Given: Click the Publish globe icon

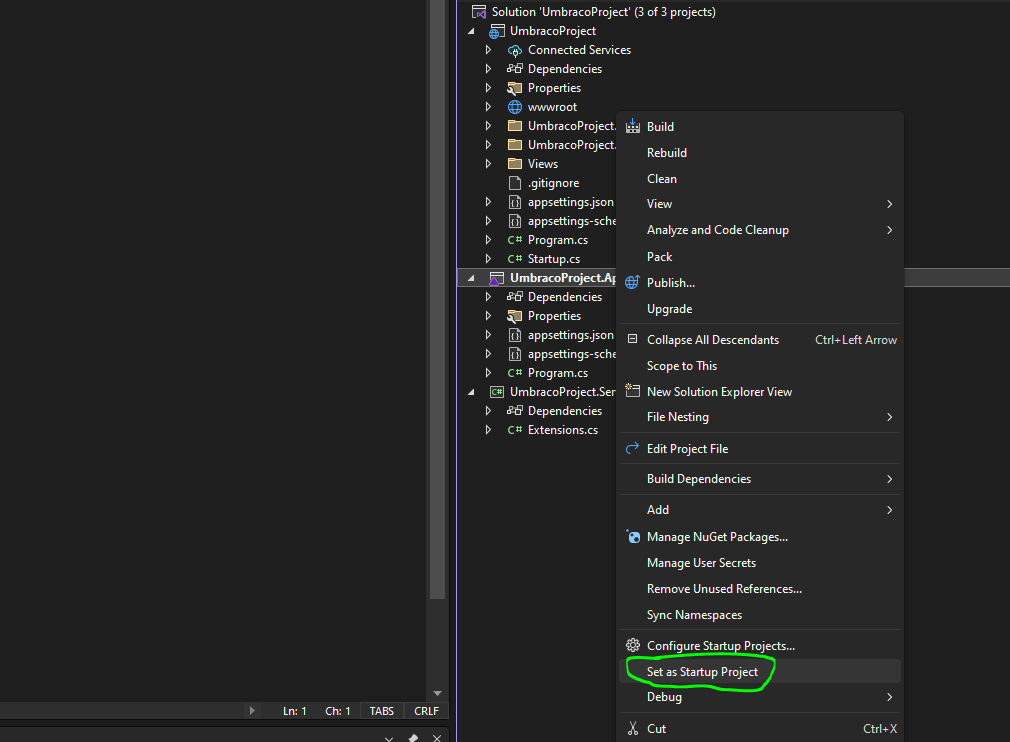Looking at the screenshot, I should click(633, 282).
